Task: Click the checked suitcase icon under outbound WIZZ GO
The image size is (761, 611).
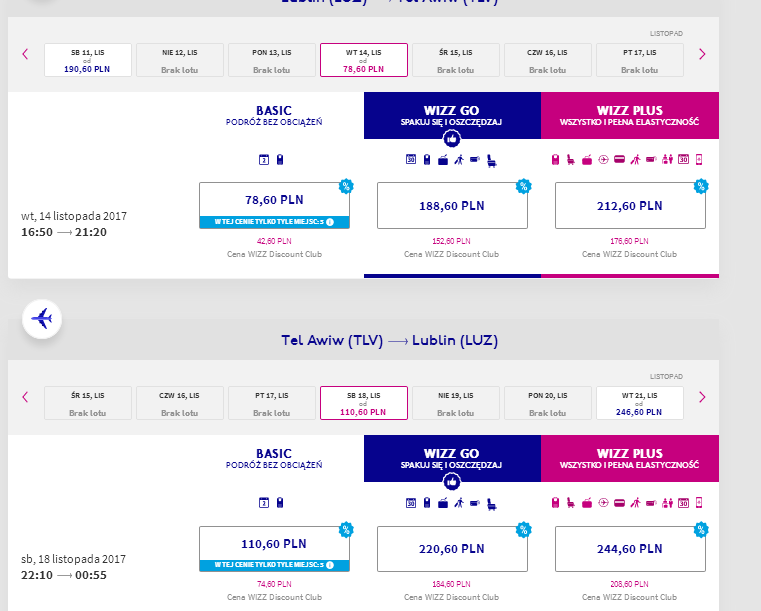Action: (x=443, y=160)
